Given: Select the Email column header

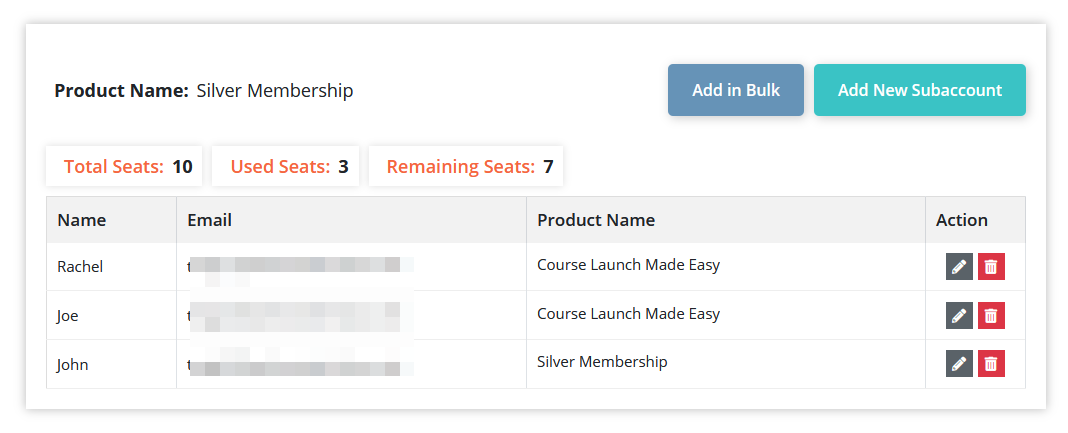Looking at the screenshot, I should pyautogui.click(x=210, y=220).
